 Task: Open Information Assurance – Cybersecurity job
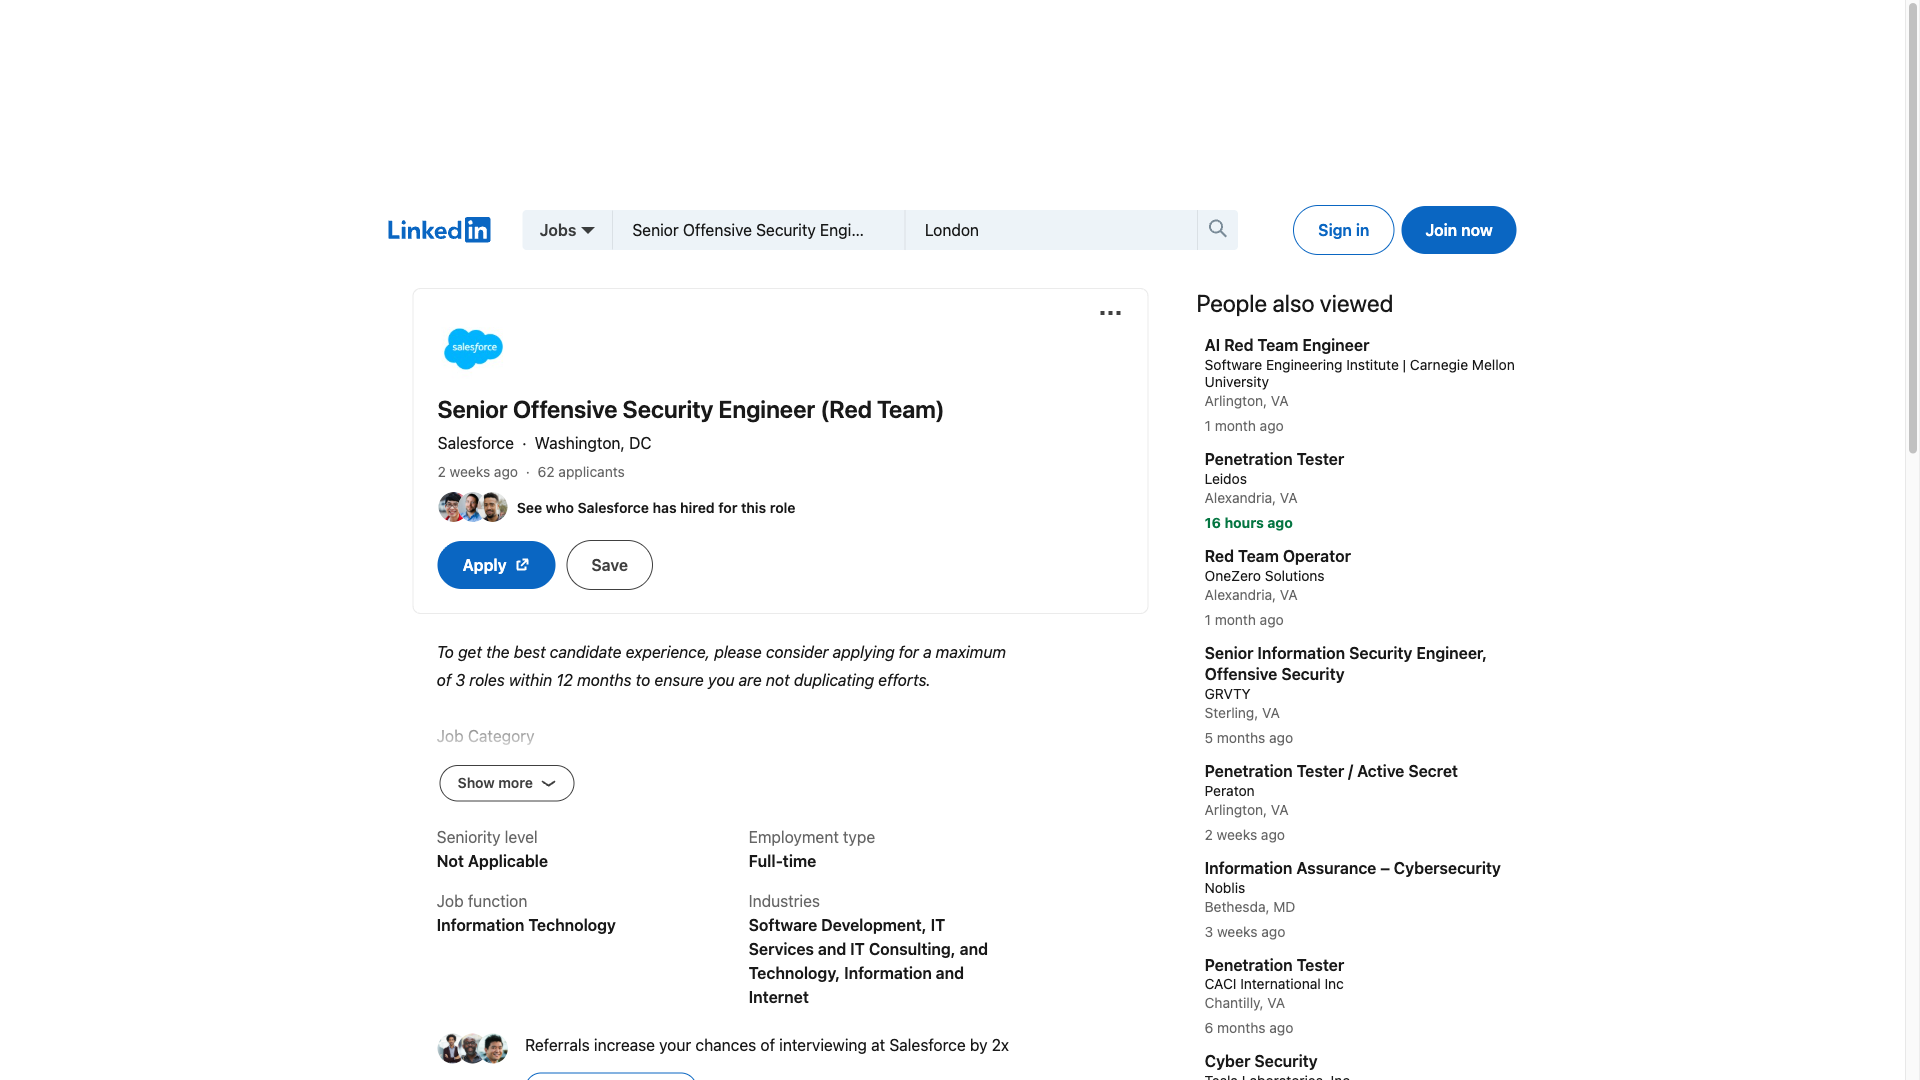[1352, 868]
